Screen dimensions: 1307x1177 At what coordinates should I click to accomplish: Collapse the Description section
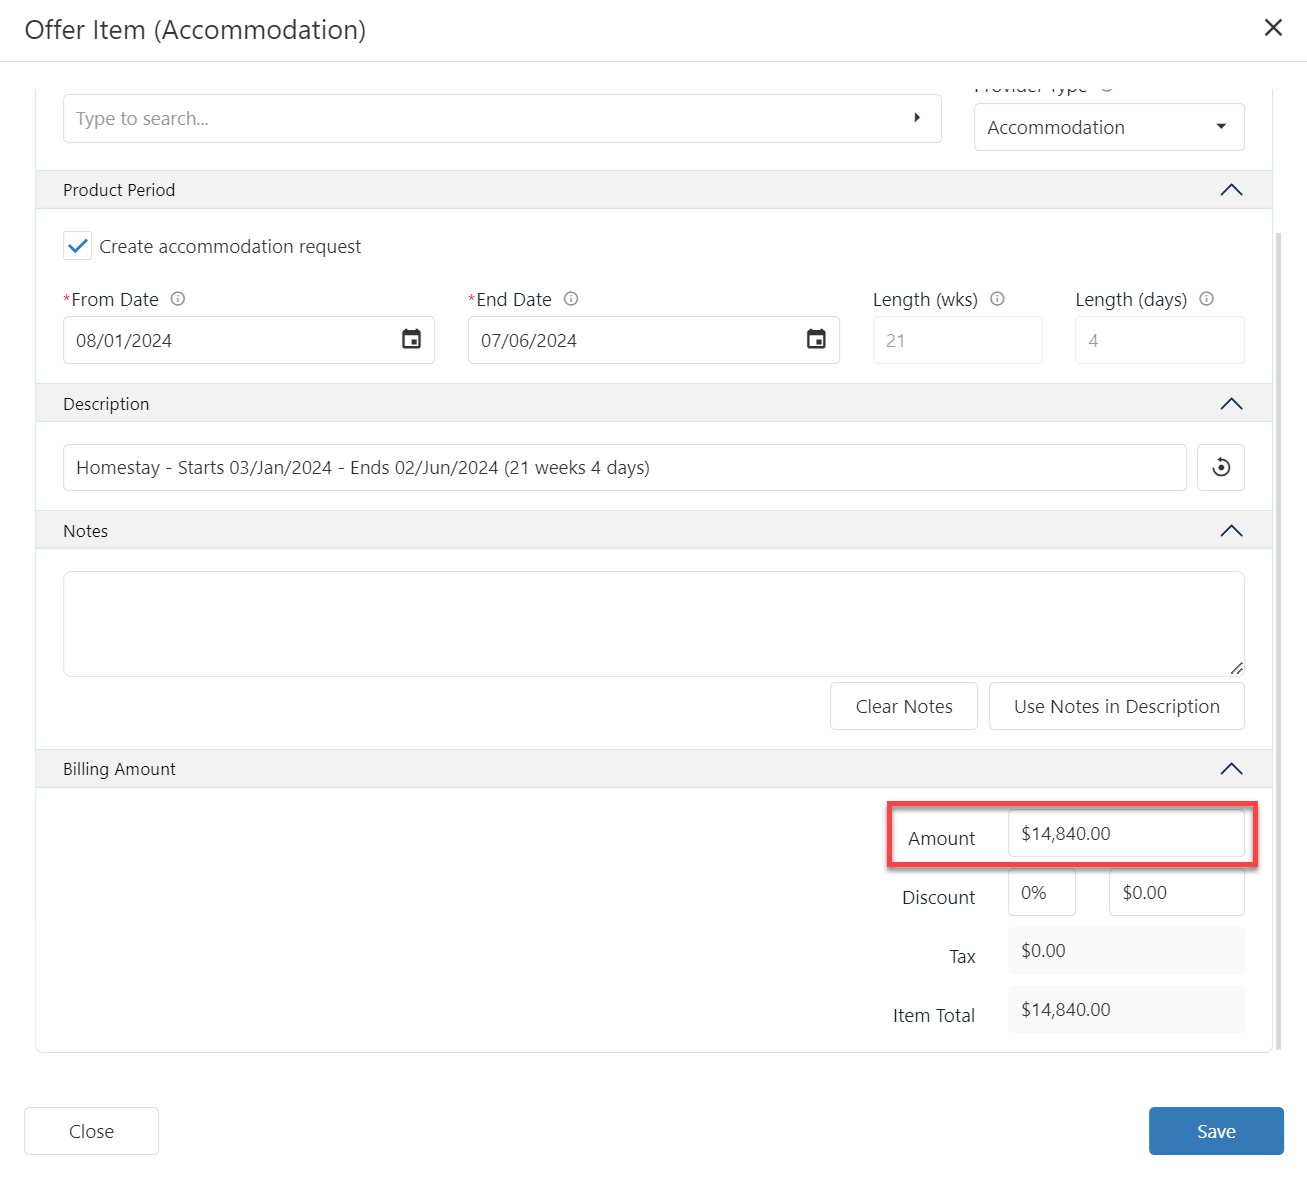[x=1231, y=404]
